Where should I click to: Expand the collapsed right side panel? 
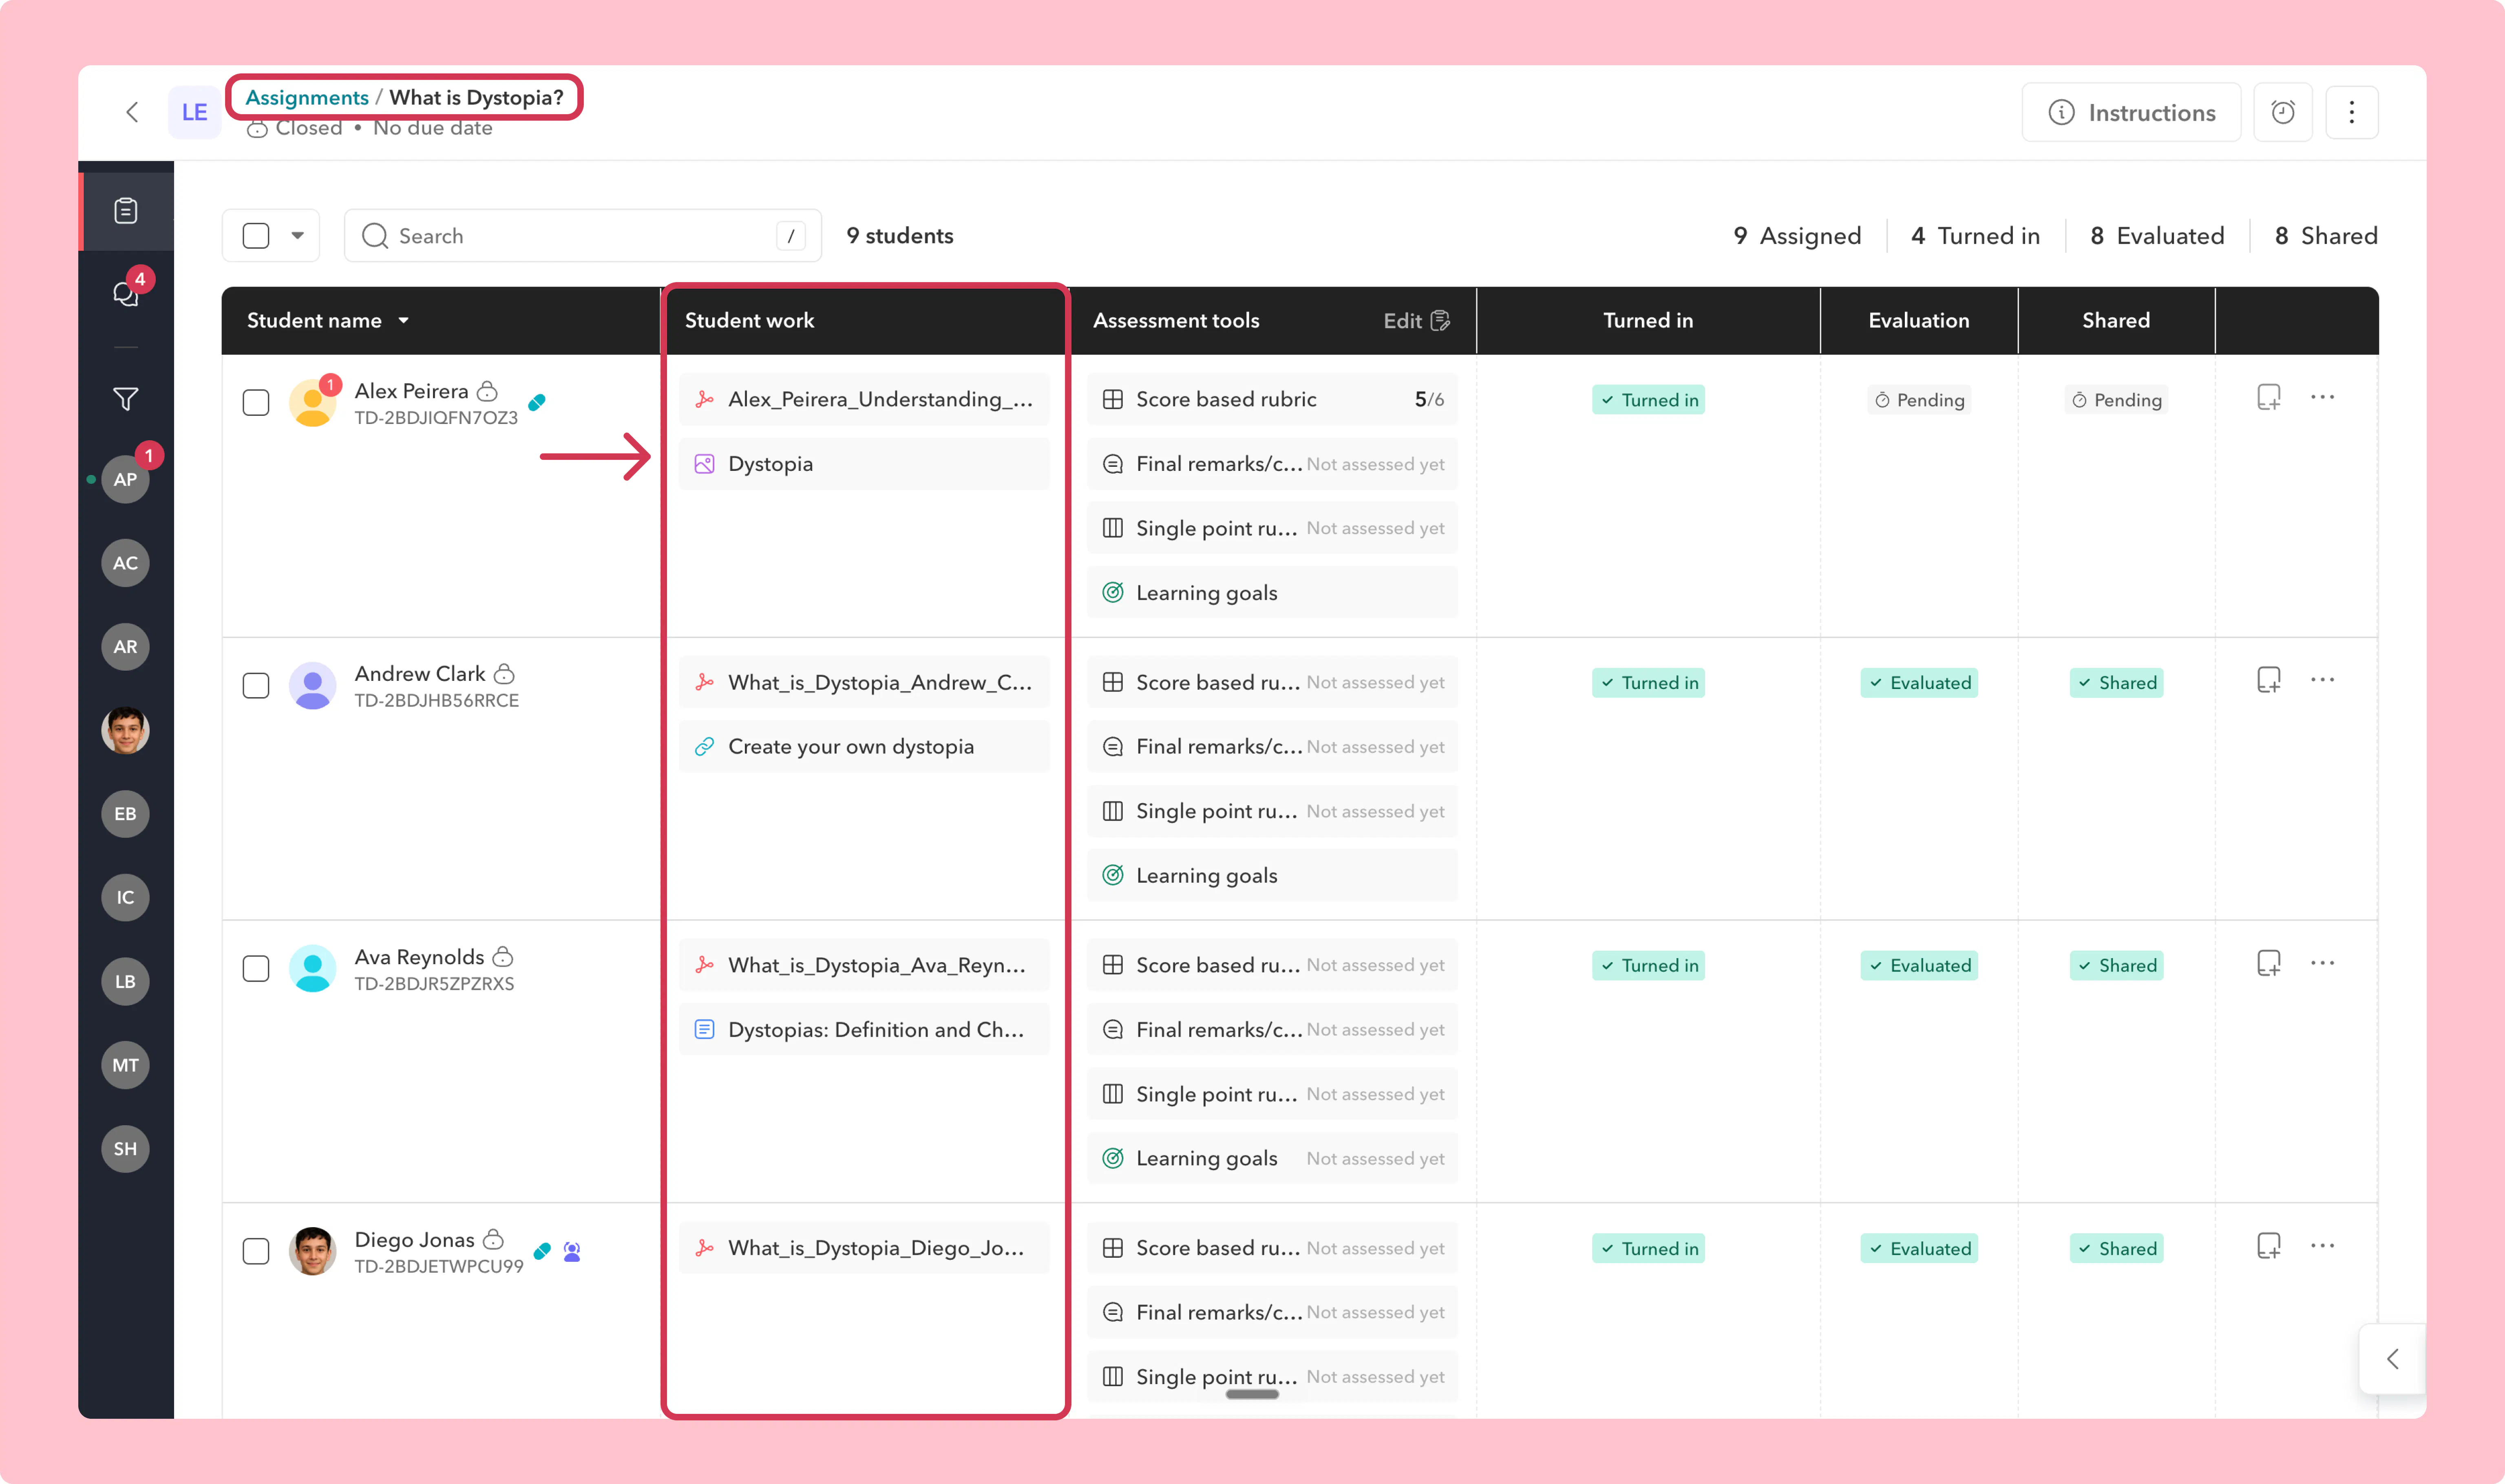2393,1359
